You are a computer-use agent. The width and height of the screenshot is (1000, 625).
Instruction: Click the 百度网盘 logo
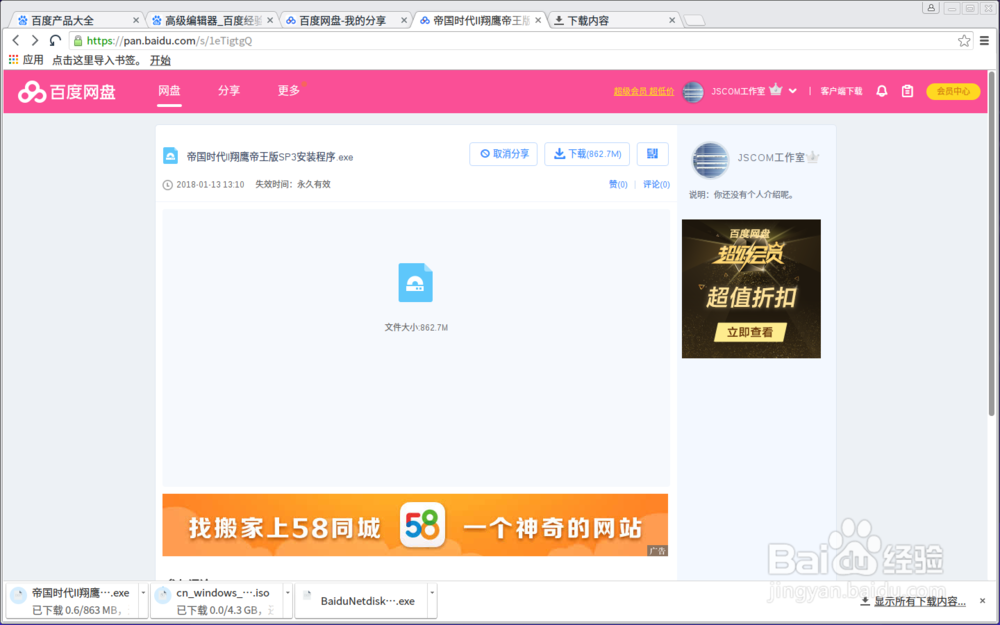point(66,92)
